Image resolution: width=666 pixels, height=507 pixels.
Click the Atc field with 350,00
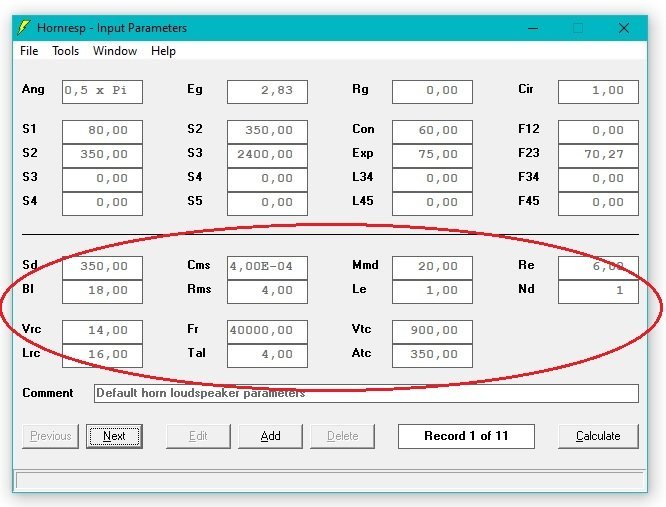tap(432, 356)
